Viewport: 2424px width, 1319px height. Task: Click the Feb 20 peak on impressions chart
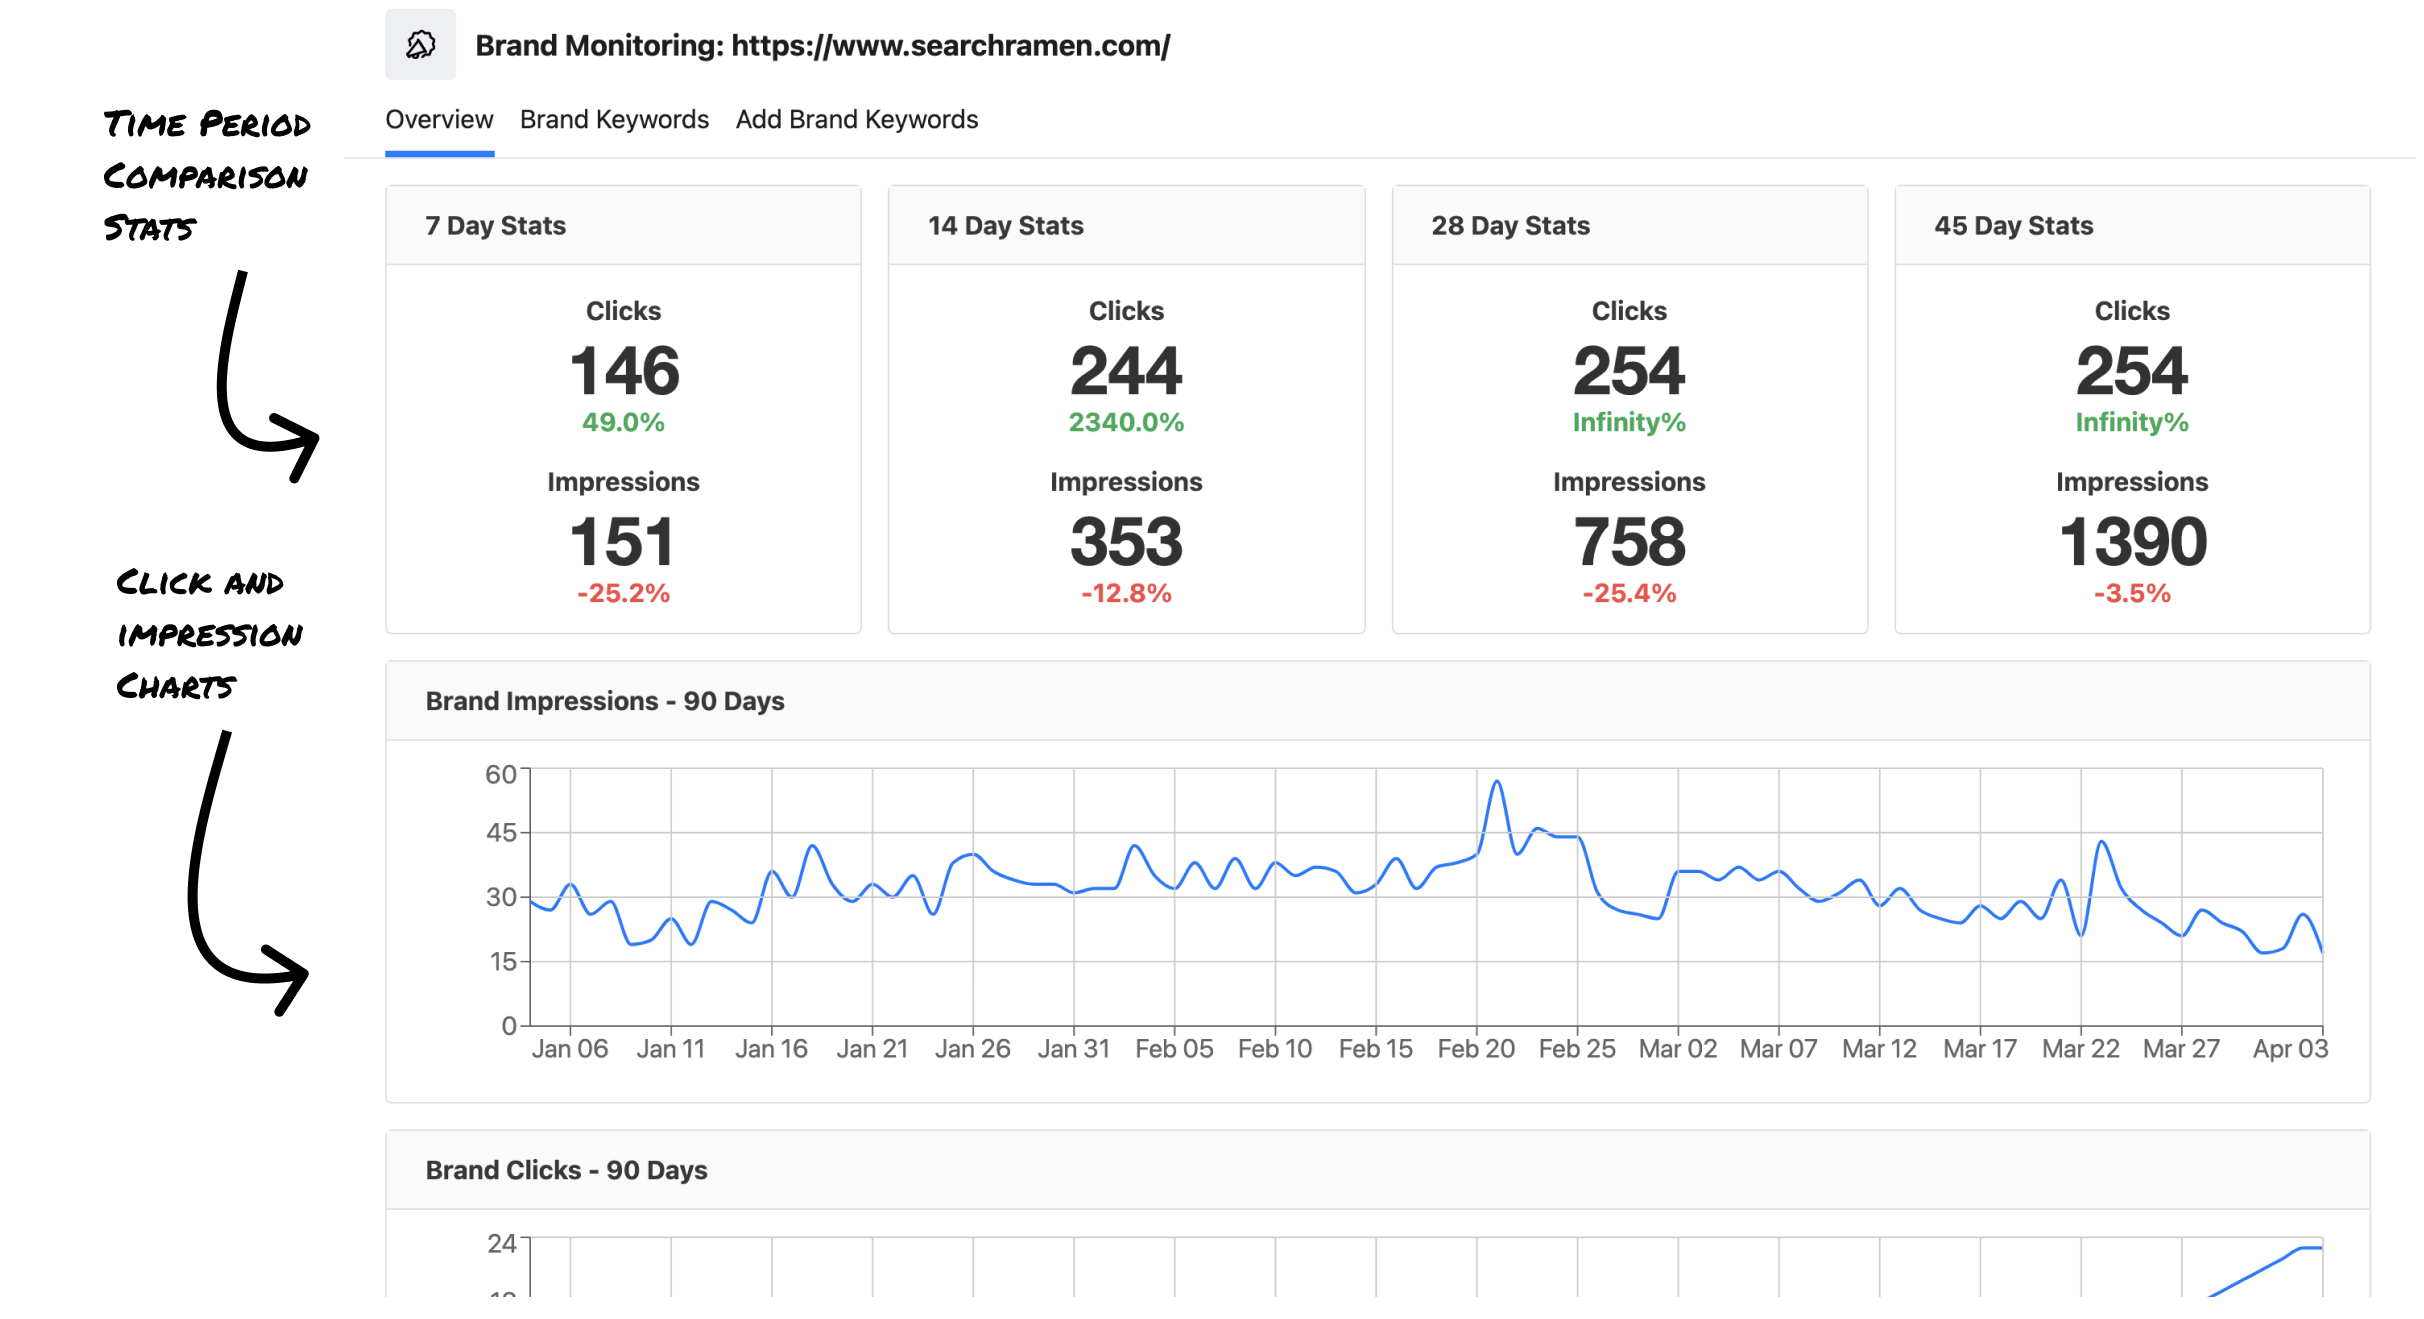[x=1497, y=783]
